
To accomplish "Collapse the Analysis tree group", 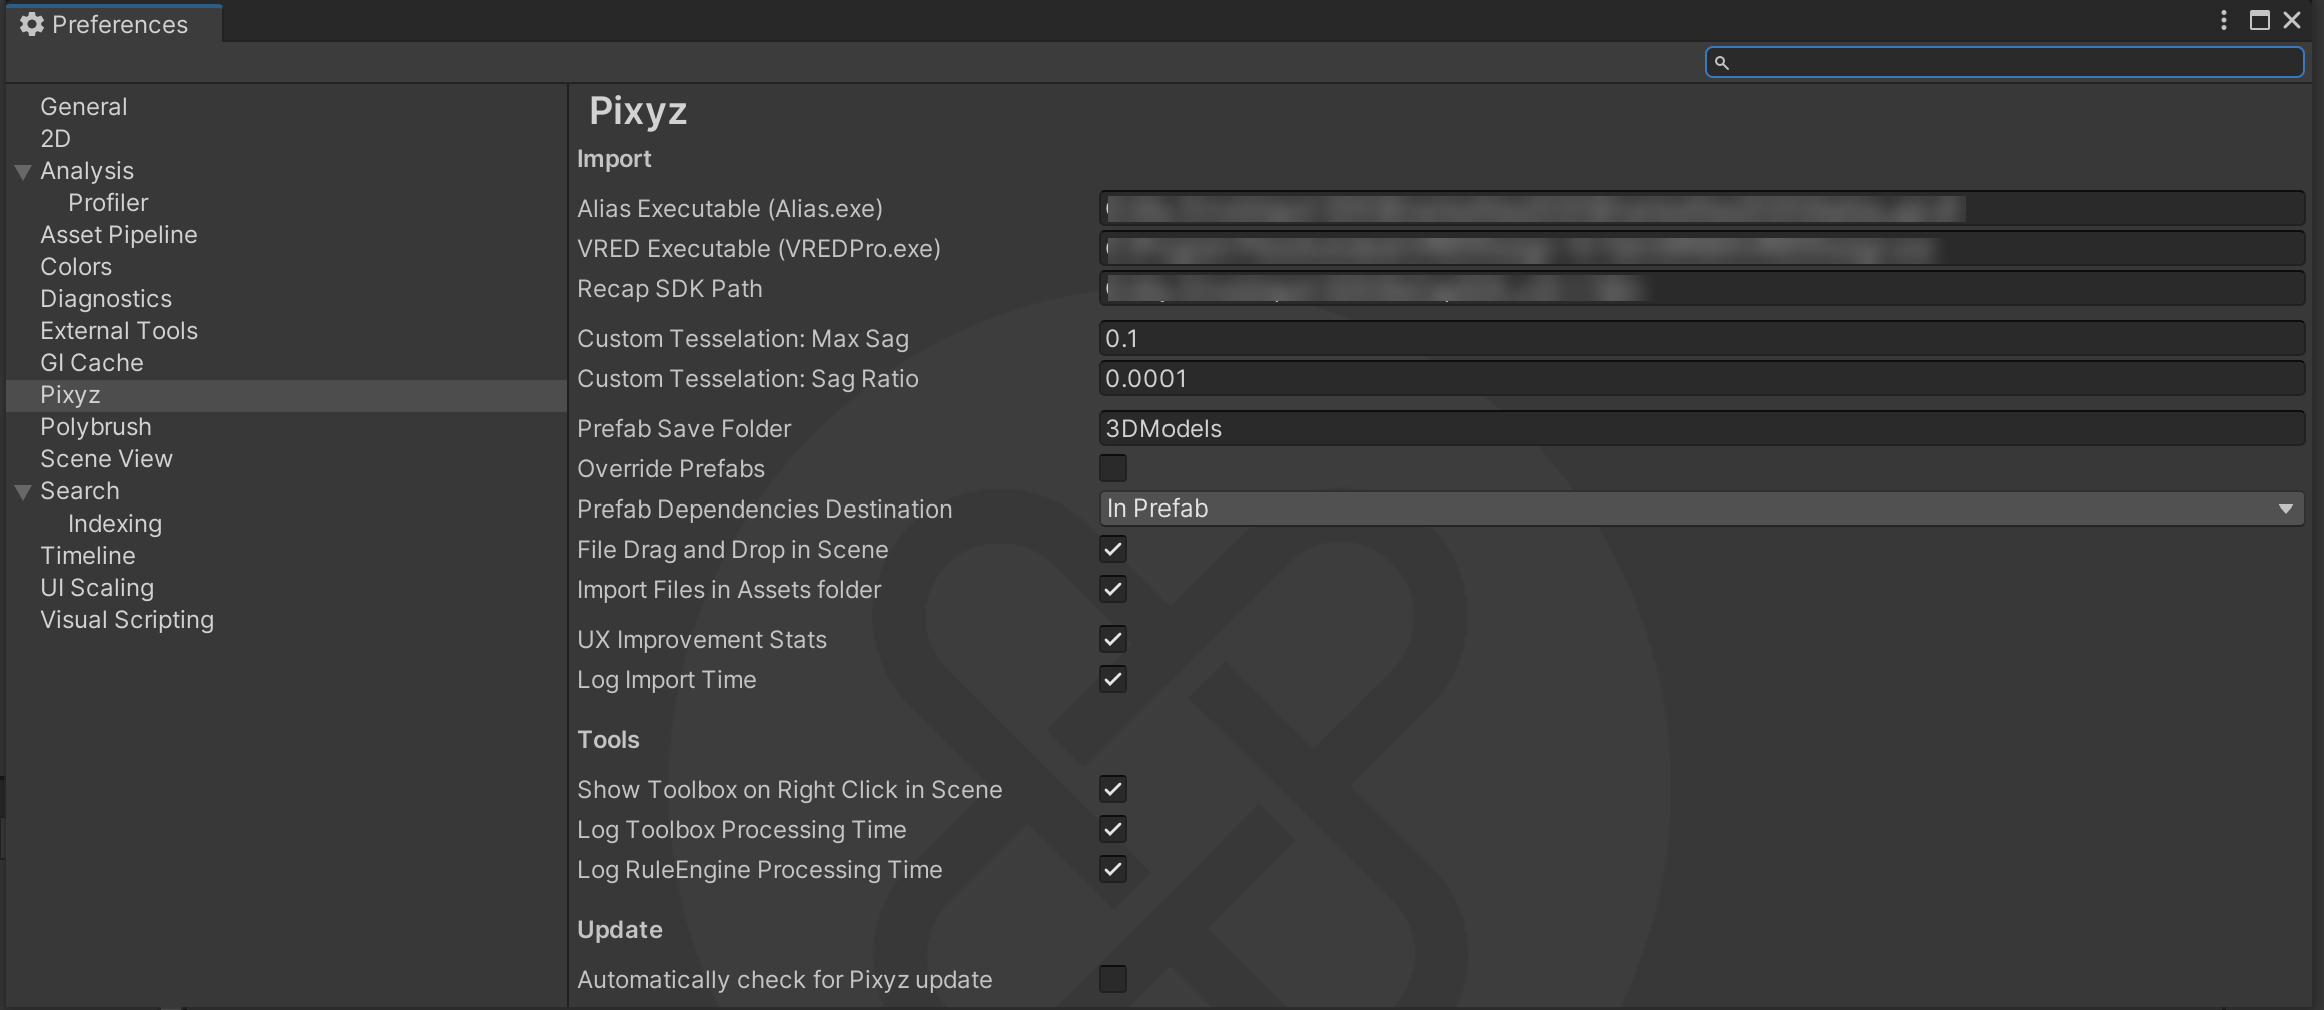I will (23, 171).
